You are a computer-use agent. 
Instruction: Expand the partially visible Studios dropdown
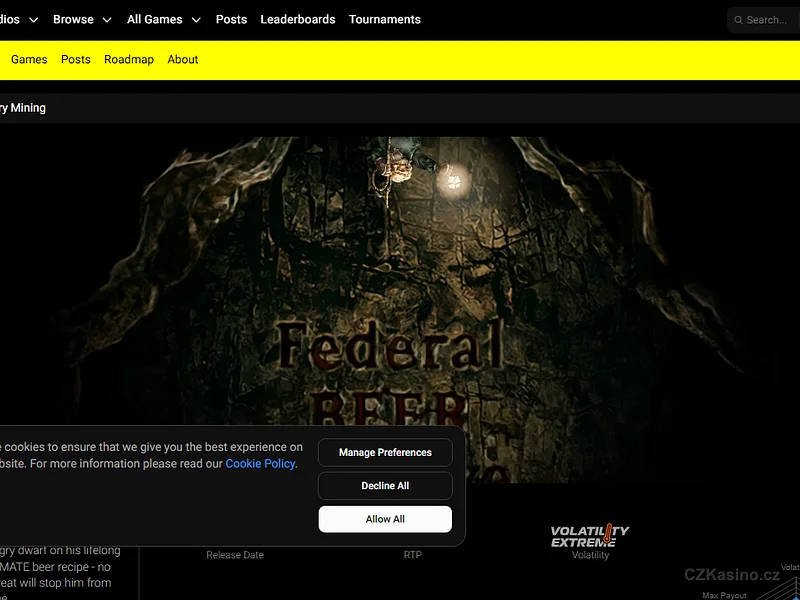[20, 20]
